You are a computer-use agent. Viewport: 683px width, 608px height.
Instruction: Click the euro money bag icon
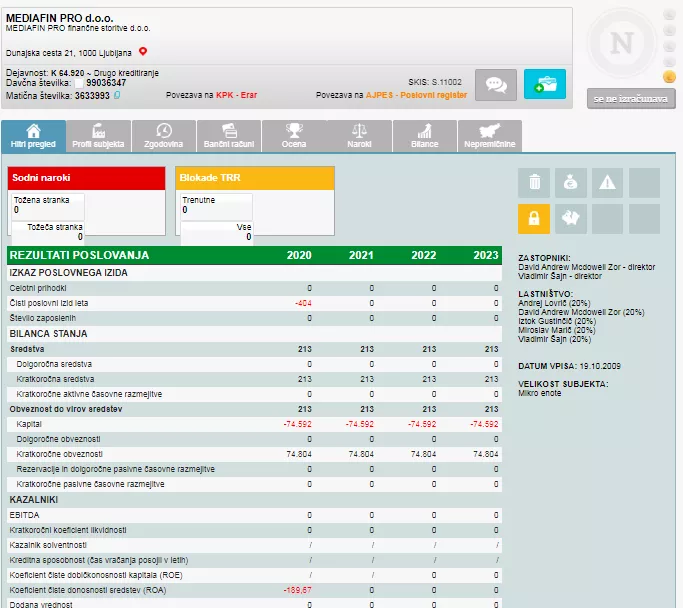(571, 183)
